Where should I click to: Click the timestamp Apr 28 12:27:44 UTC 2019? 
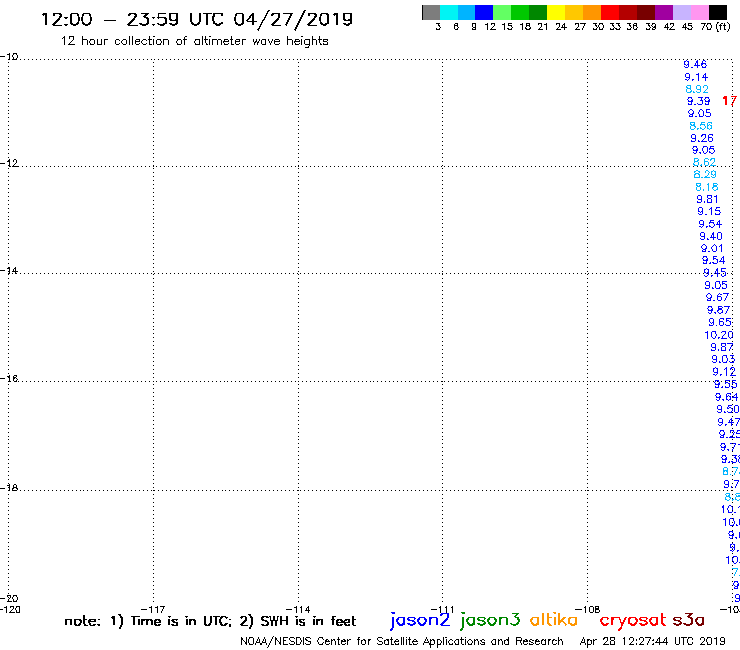point(652,641)
